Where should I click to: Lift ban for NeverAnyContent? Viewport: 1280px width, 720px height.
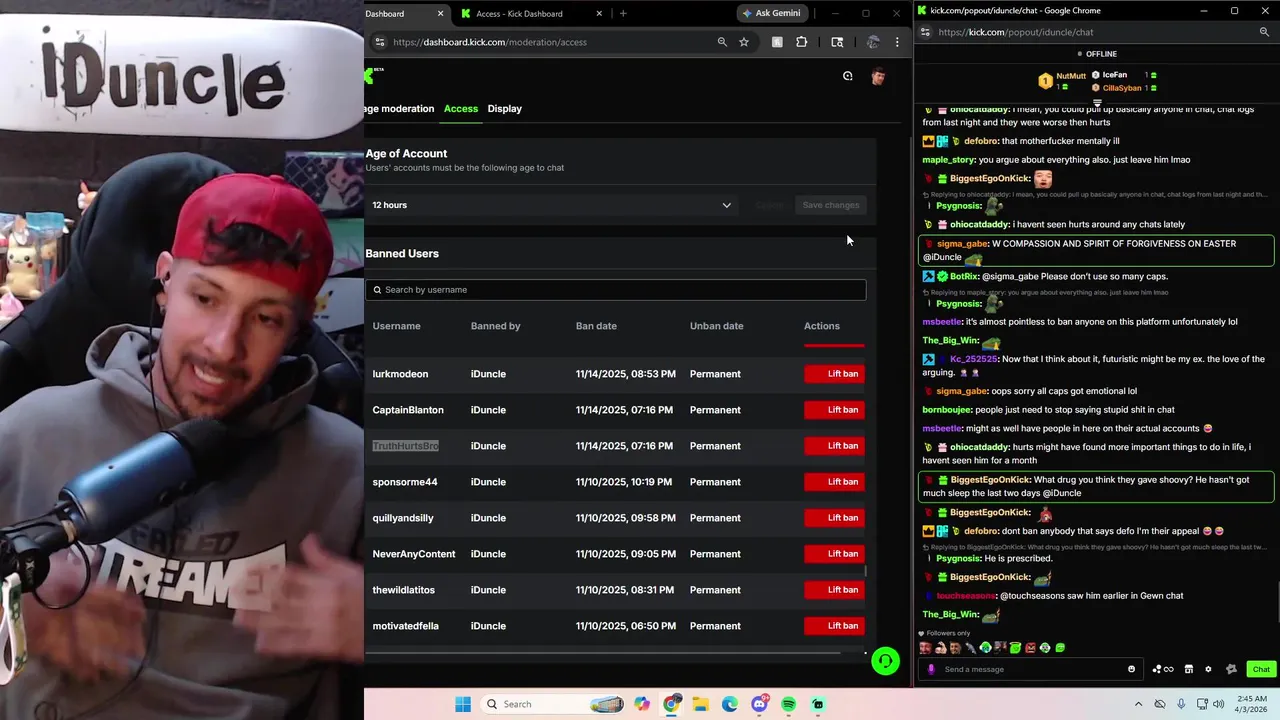click(834, 554)
